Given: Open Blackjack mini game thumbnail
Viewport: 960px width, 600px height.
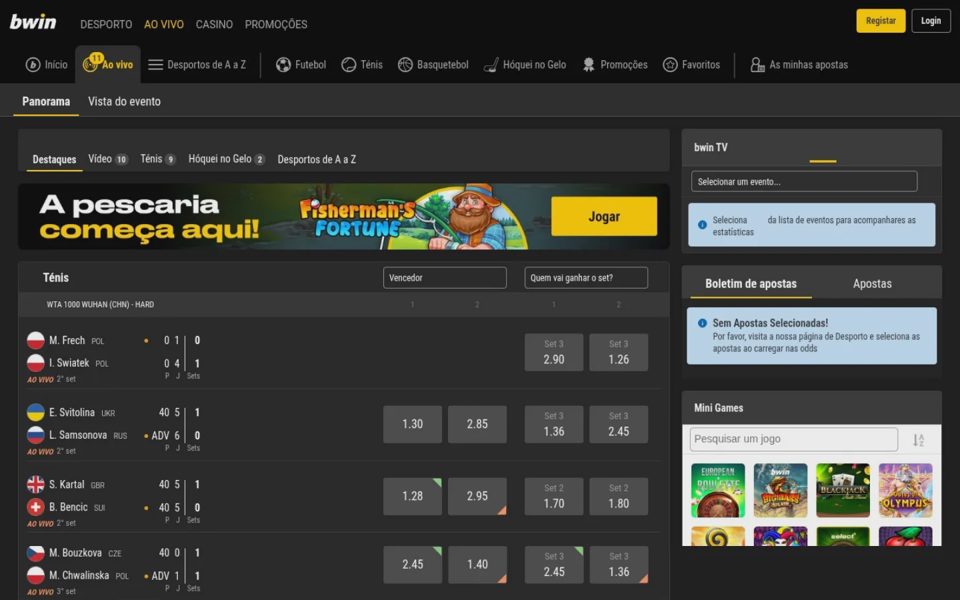Looking at the screenshot, I should (x=842, y=490).
